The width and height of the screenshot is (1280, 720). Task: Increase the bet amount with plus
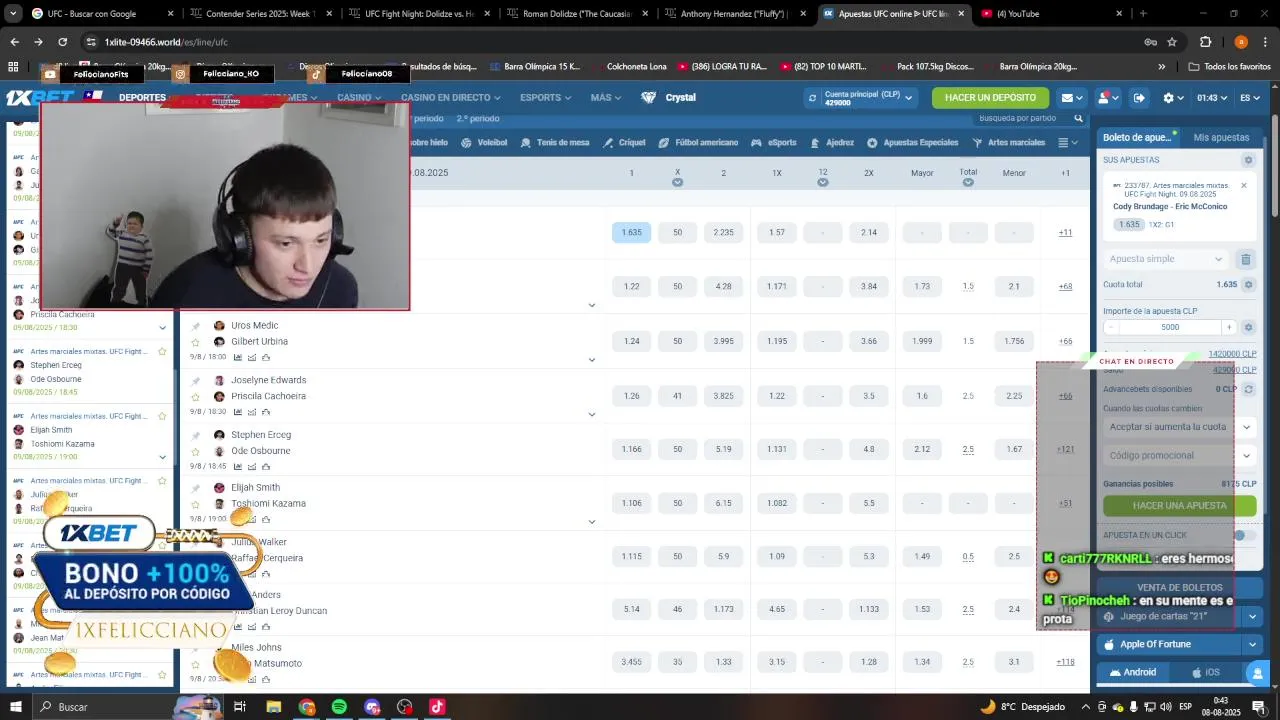click(x=1229, y=327)
